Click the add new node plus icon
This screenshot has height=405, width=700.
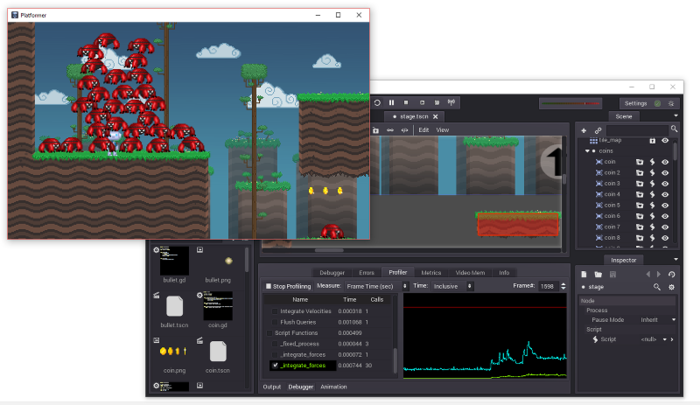tap(584, 130)
